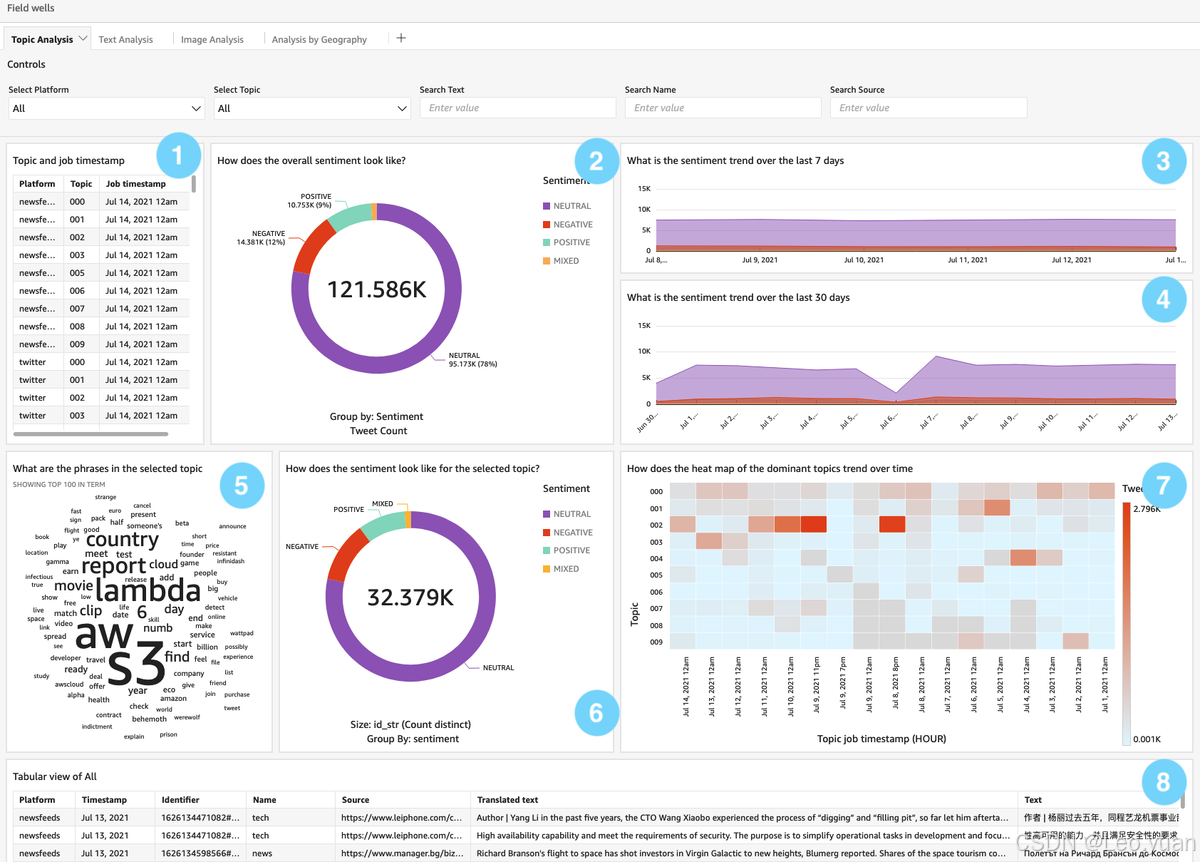Focus the Search Text input field

[x=518, y=108]
